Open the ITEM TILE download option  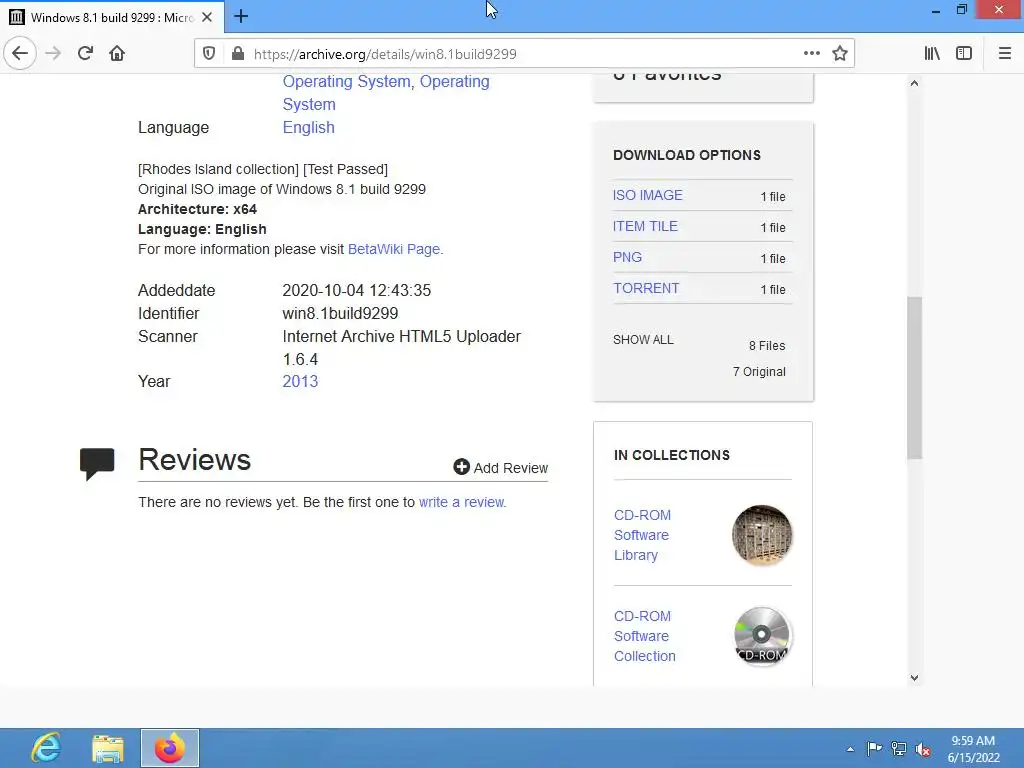coord(645,227)
